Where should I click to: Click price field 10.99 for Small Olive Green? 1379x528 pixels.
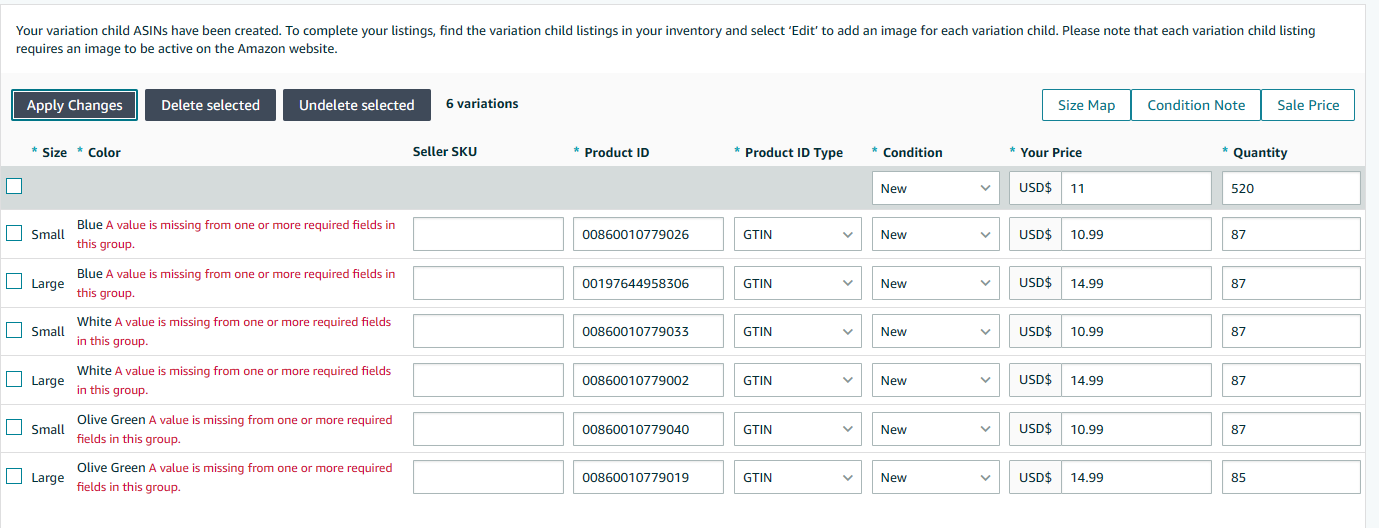[1136, 429]
